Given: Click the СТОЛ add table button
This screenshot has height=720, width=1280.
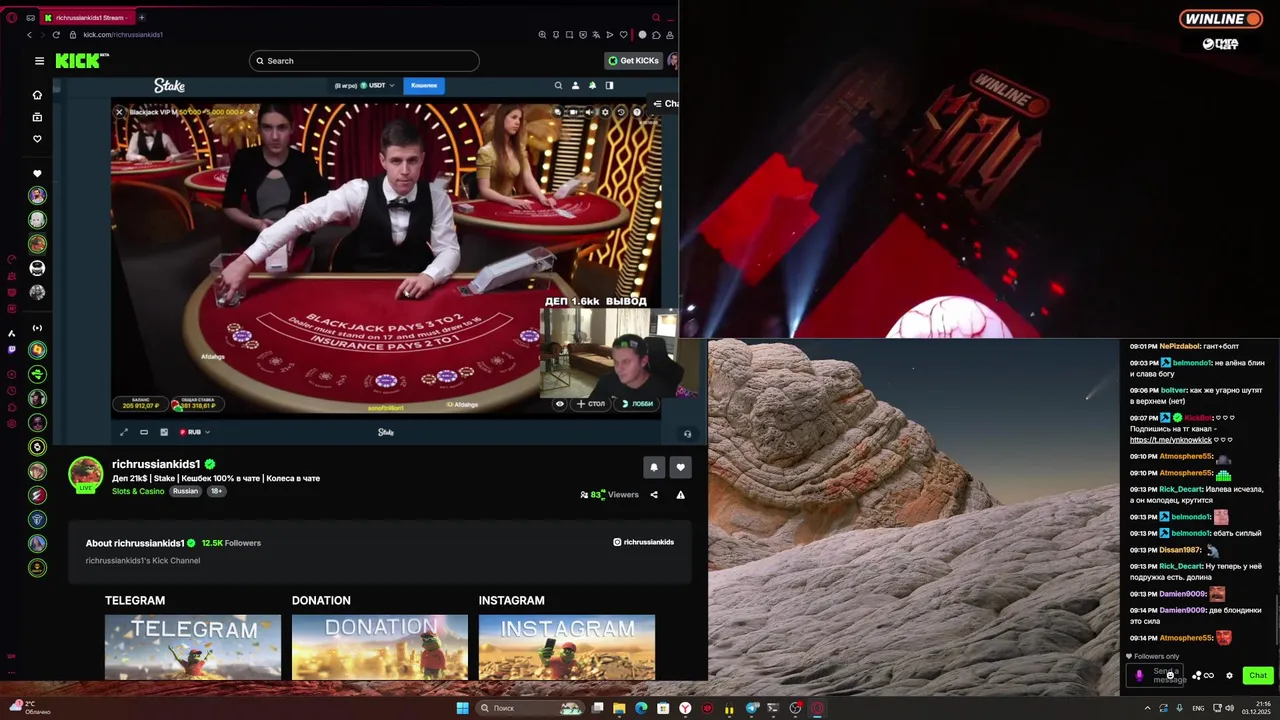Looking at the screenshot, I should coord(591,404).
